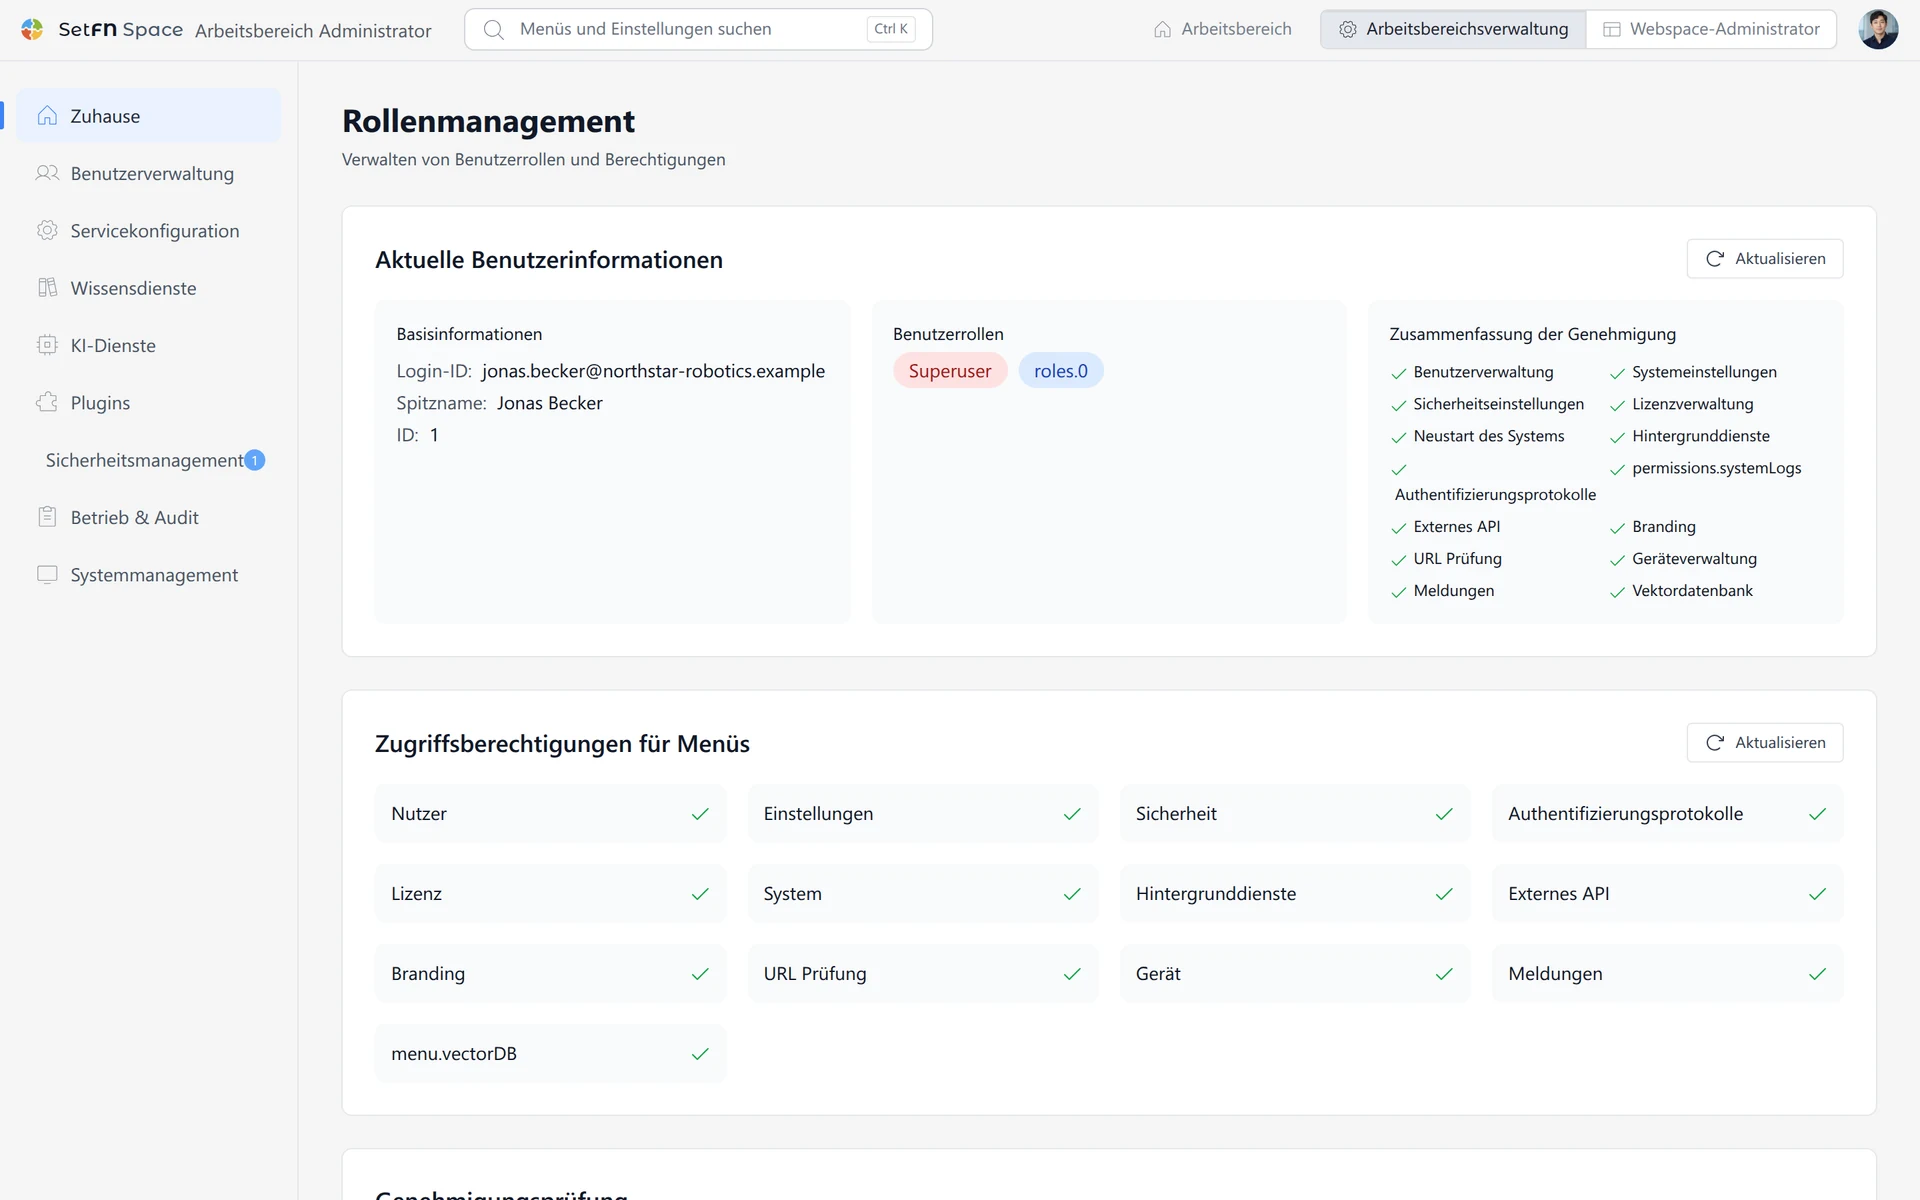Click refresh icon in Aktuelle Benutzerinformationen
Viewport: 1920px width, 1200px height.
click(1715, 258)
